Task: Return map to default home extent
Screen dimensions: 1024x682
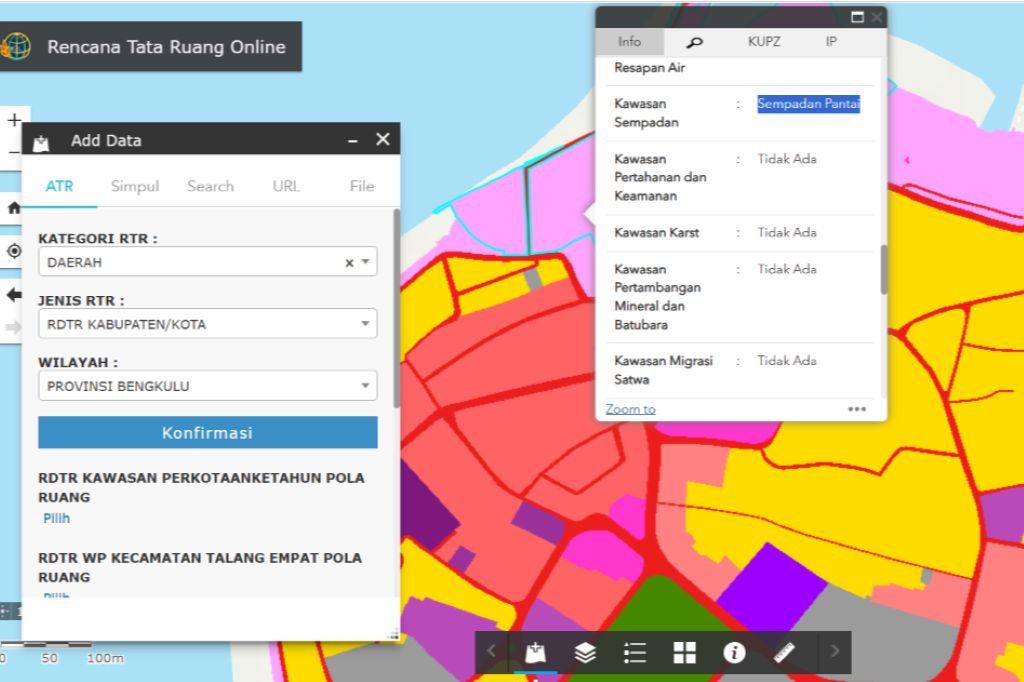Action: click(x=14, y=208)
